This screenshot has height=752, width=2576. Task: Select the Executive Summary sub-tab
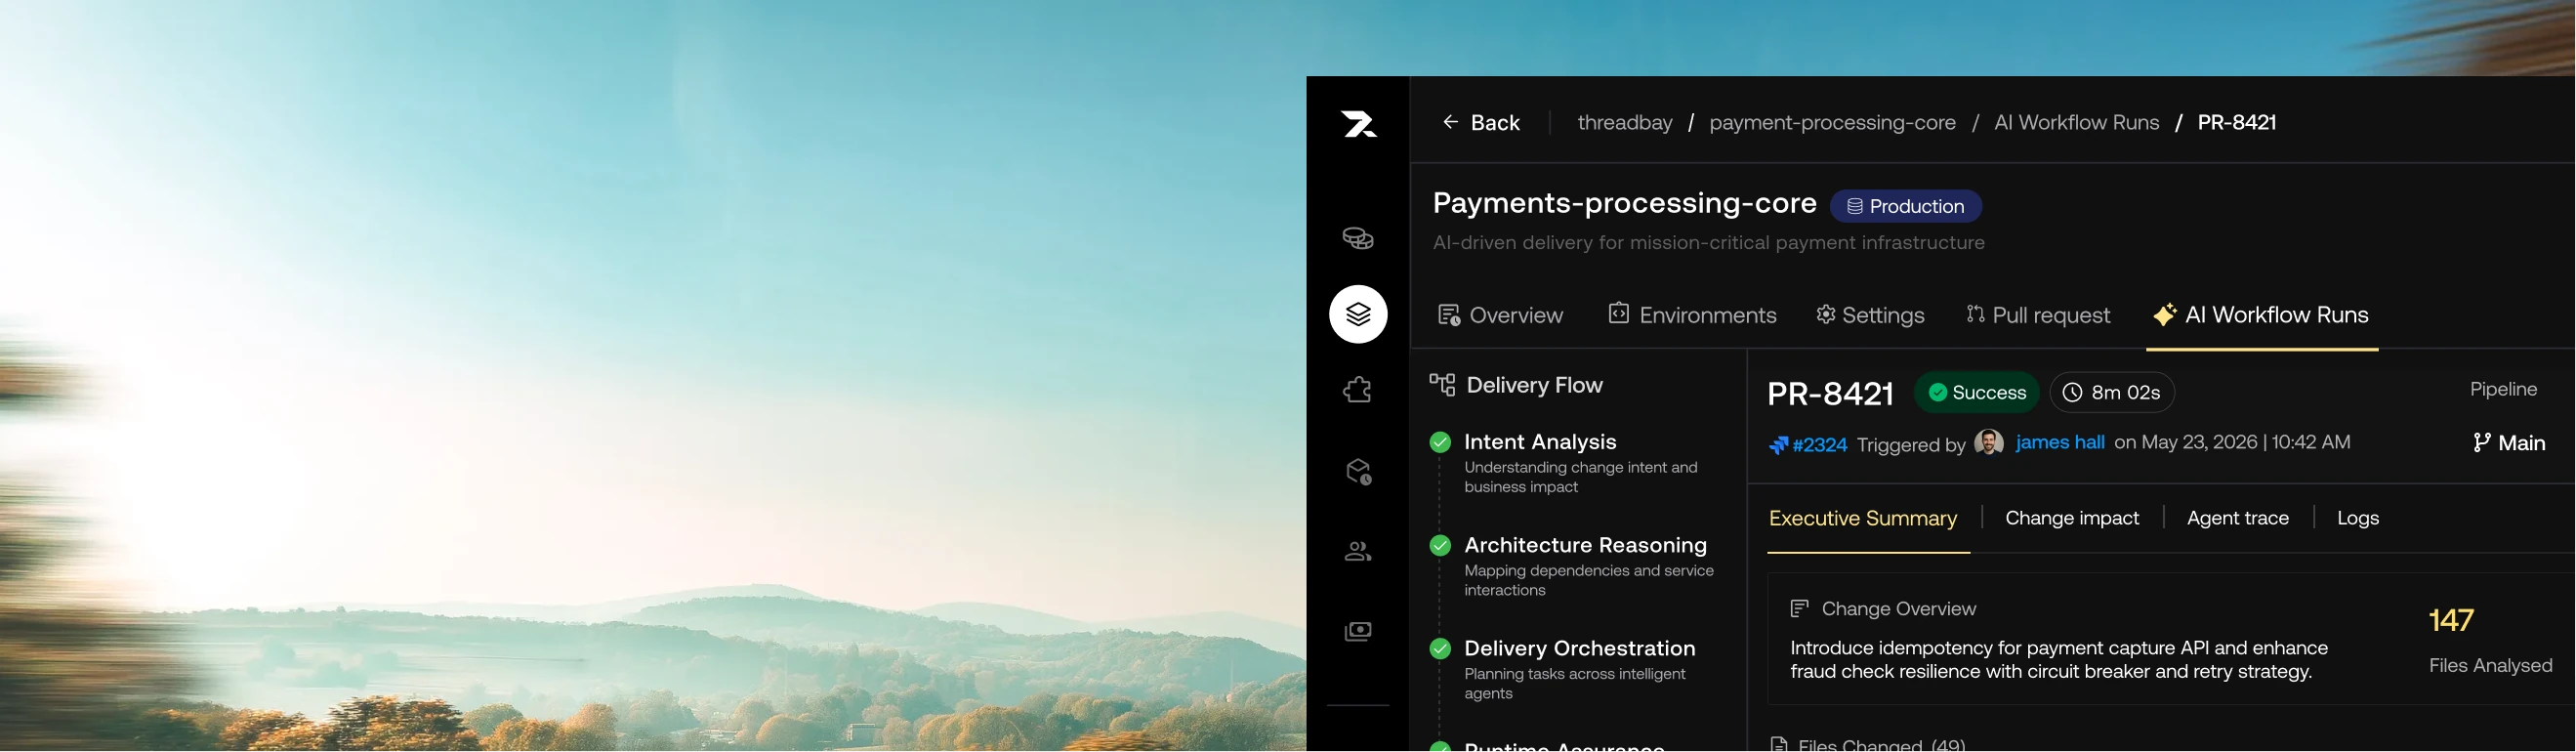1863,518
